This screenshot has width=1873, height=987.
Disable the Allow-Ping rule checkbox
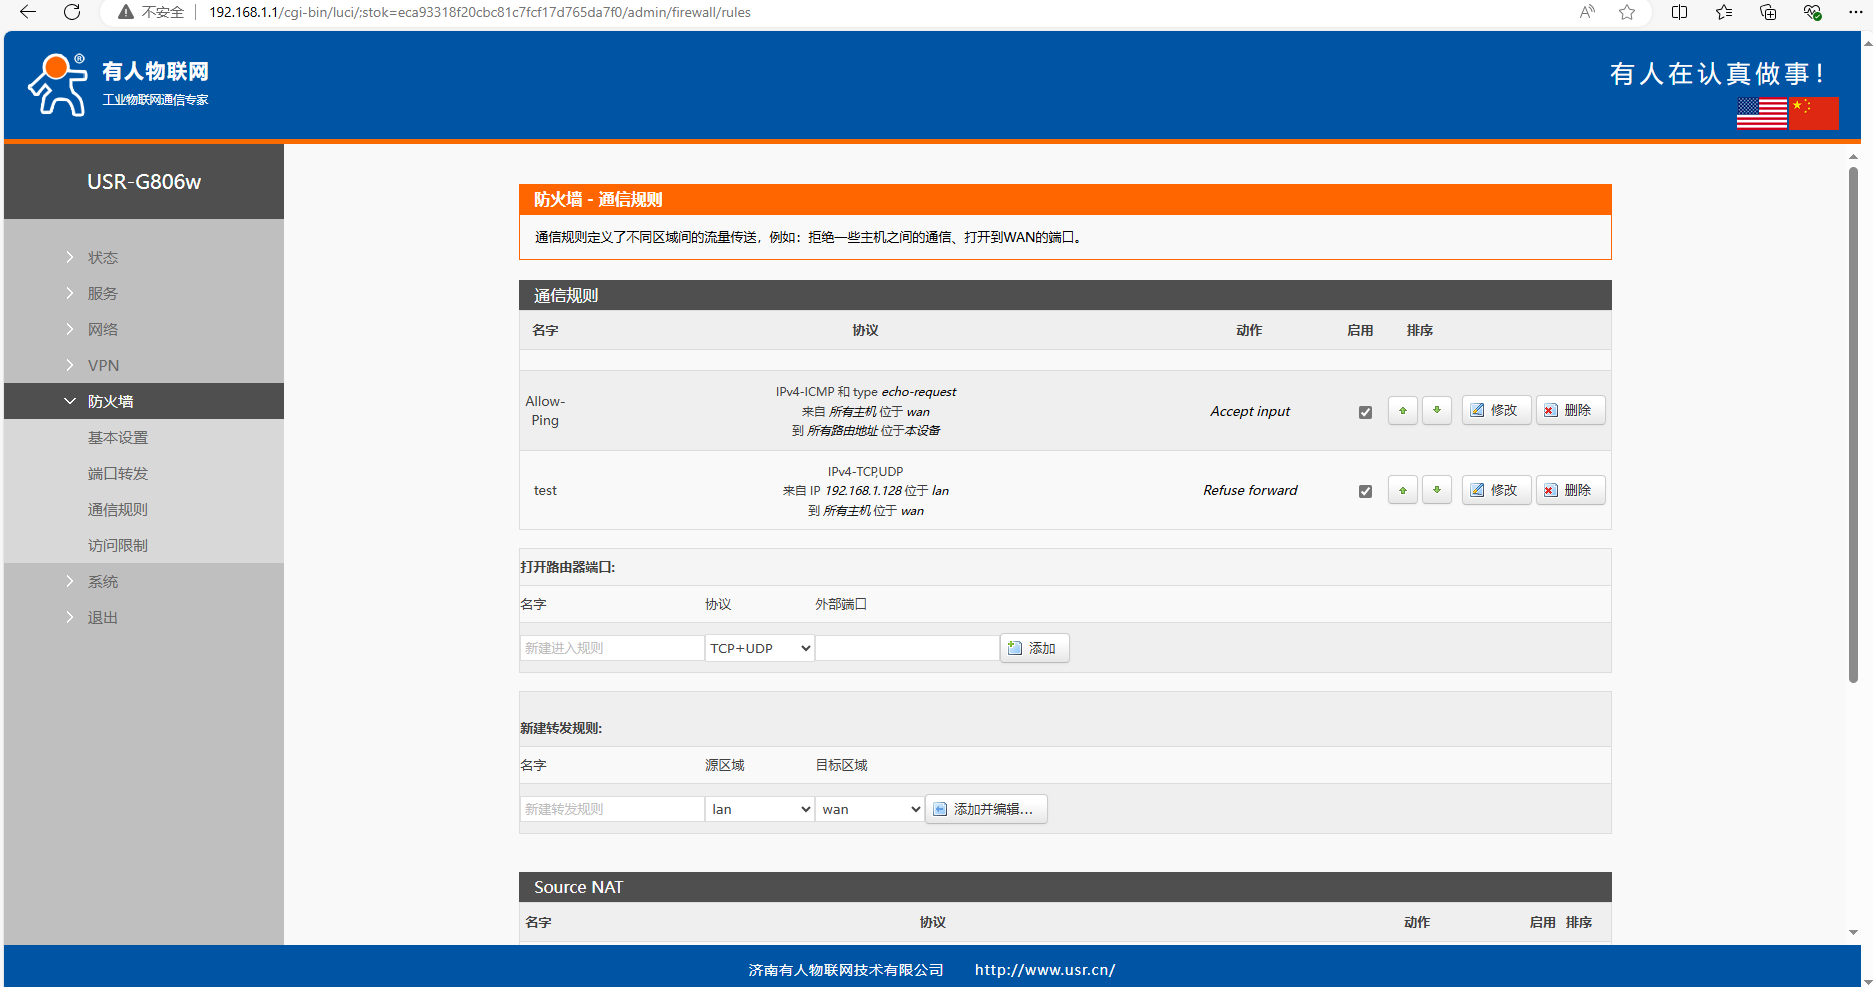(x=1365, y=412)
